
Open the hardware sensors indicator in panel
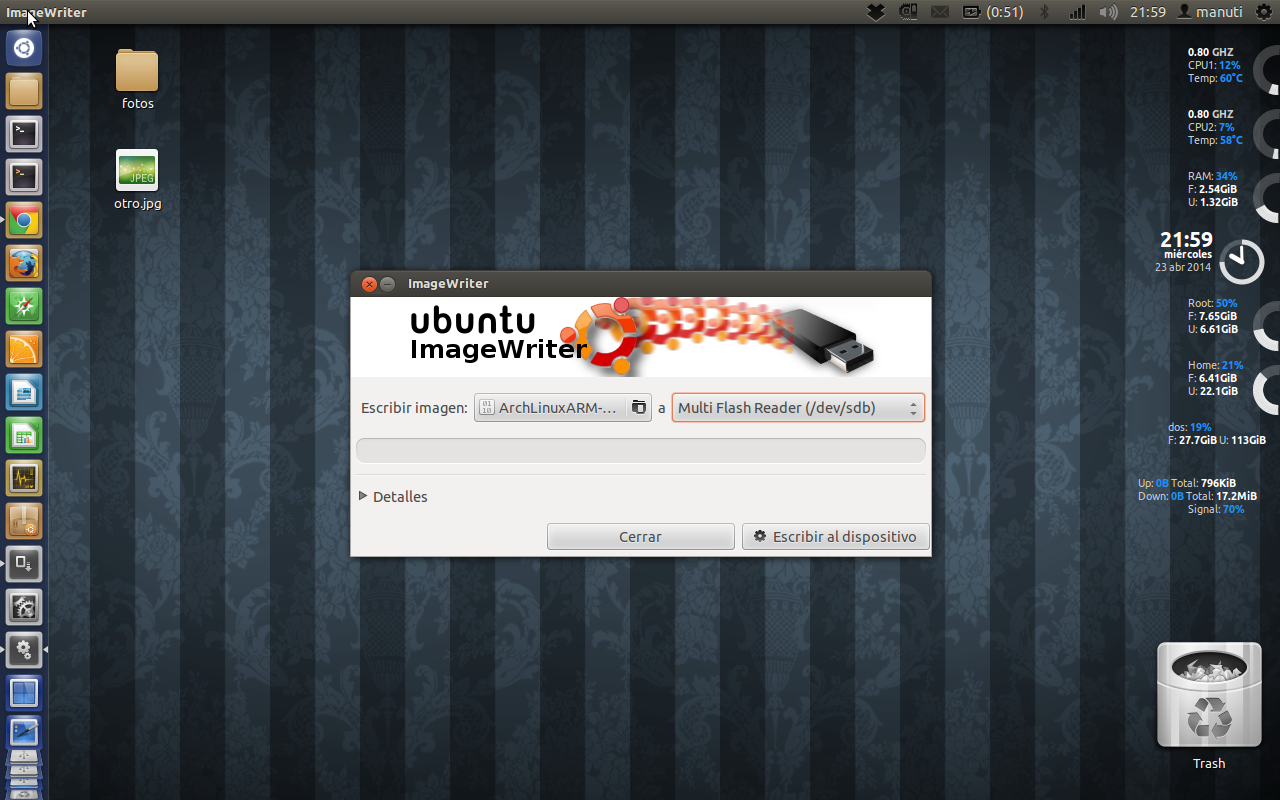pyautogui.click(x=908, y=12)
